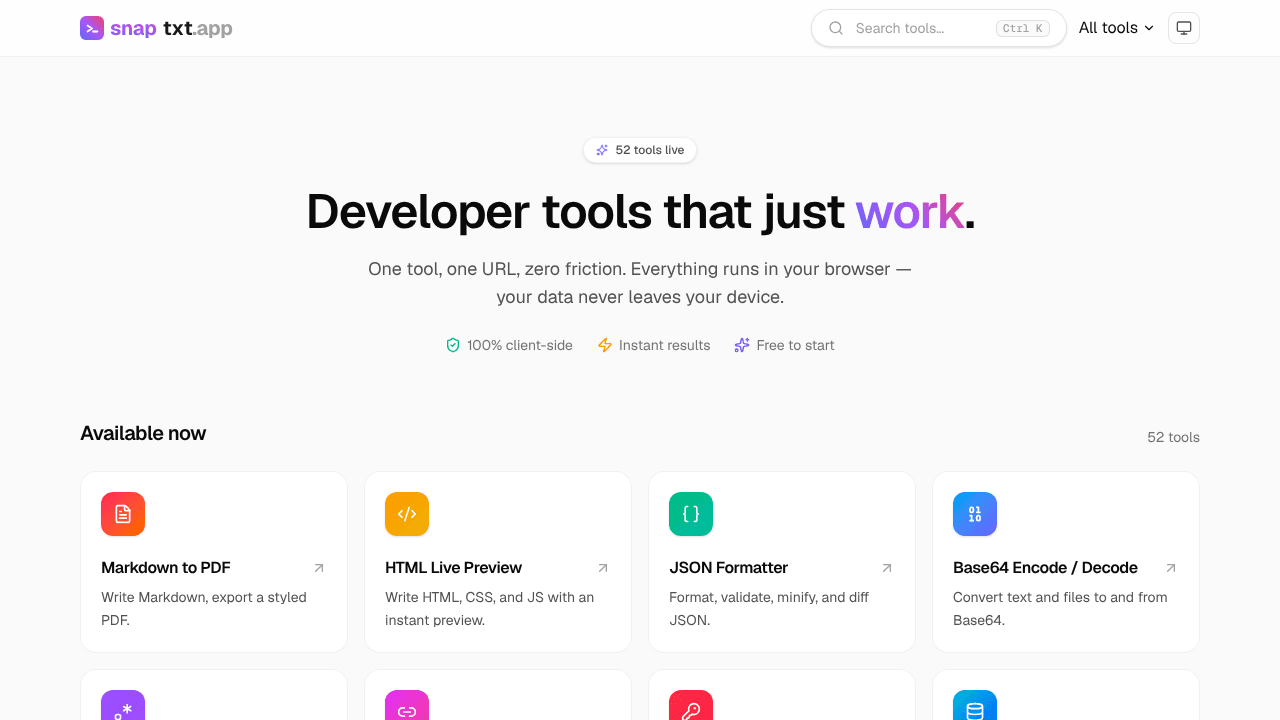Click the arrow icon on Base64 card

(x=1171, y=568)
